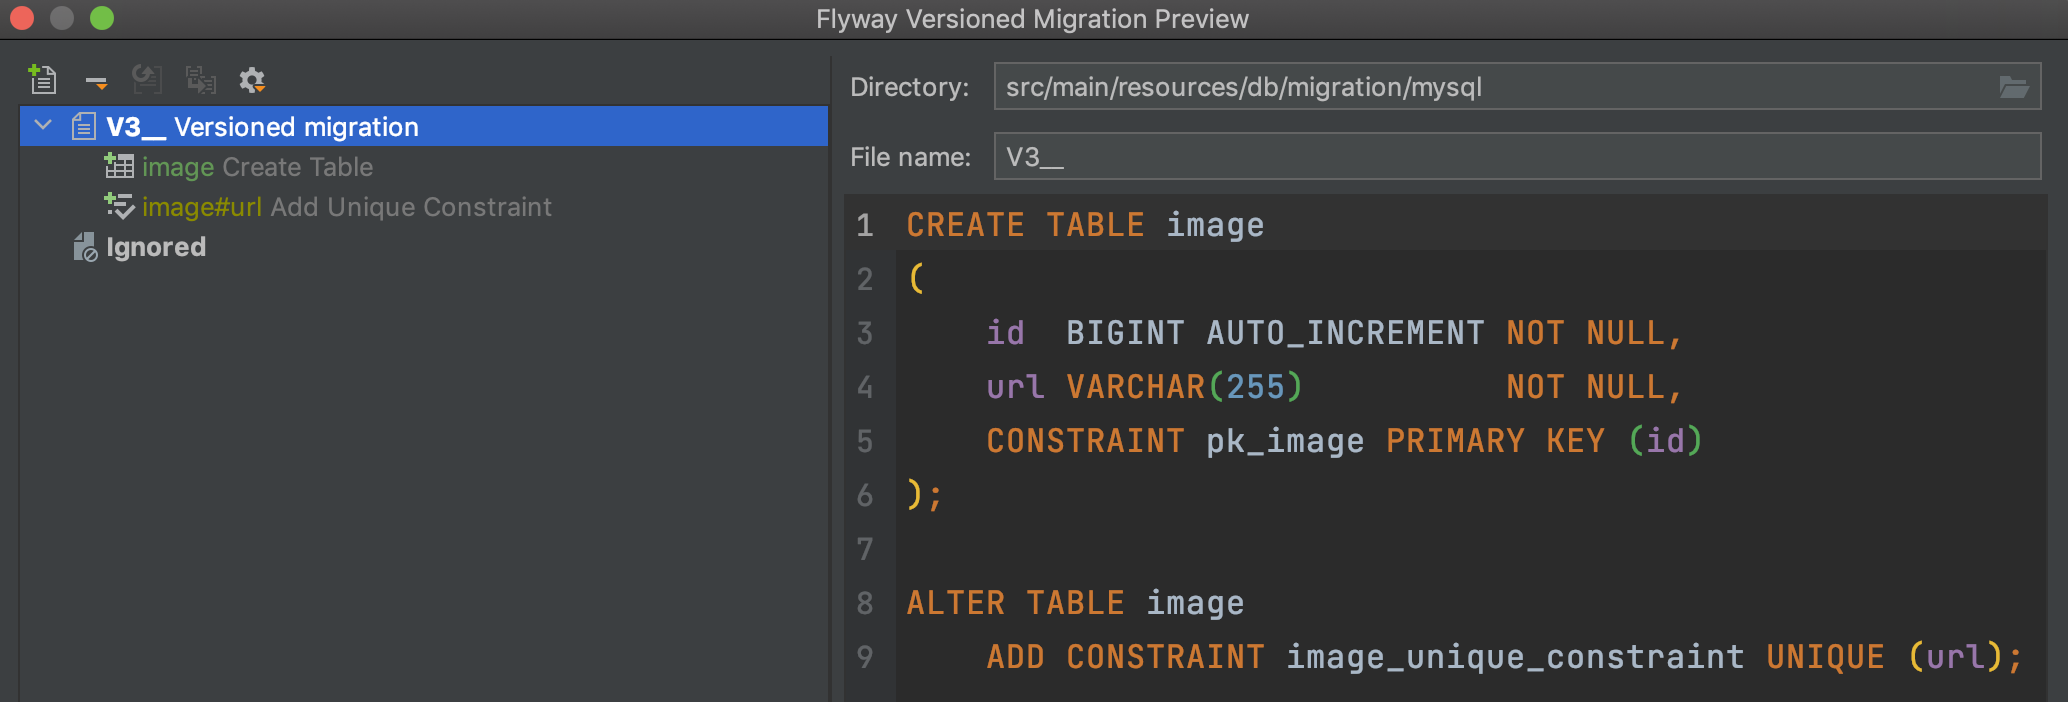Click the Directory label
The image size is (2068, 702).
(909, 87)
